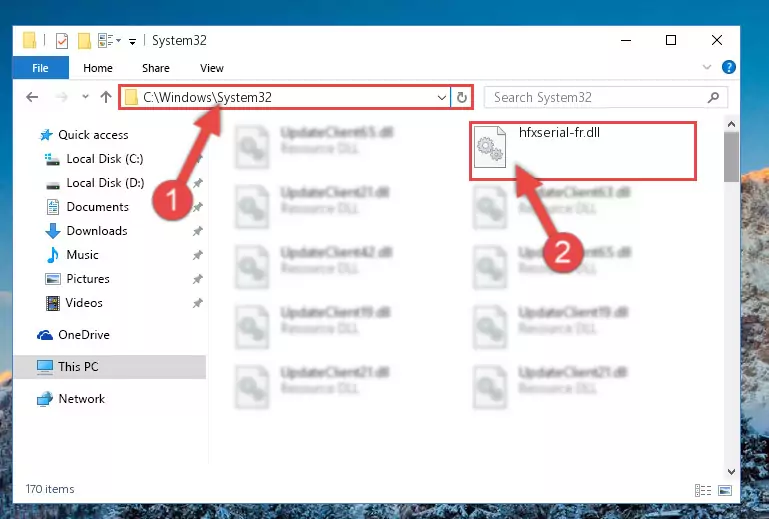Maximize the System32 window
The image size is (769, 519).
(671, 40)
